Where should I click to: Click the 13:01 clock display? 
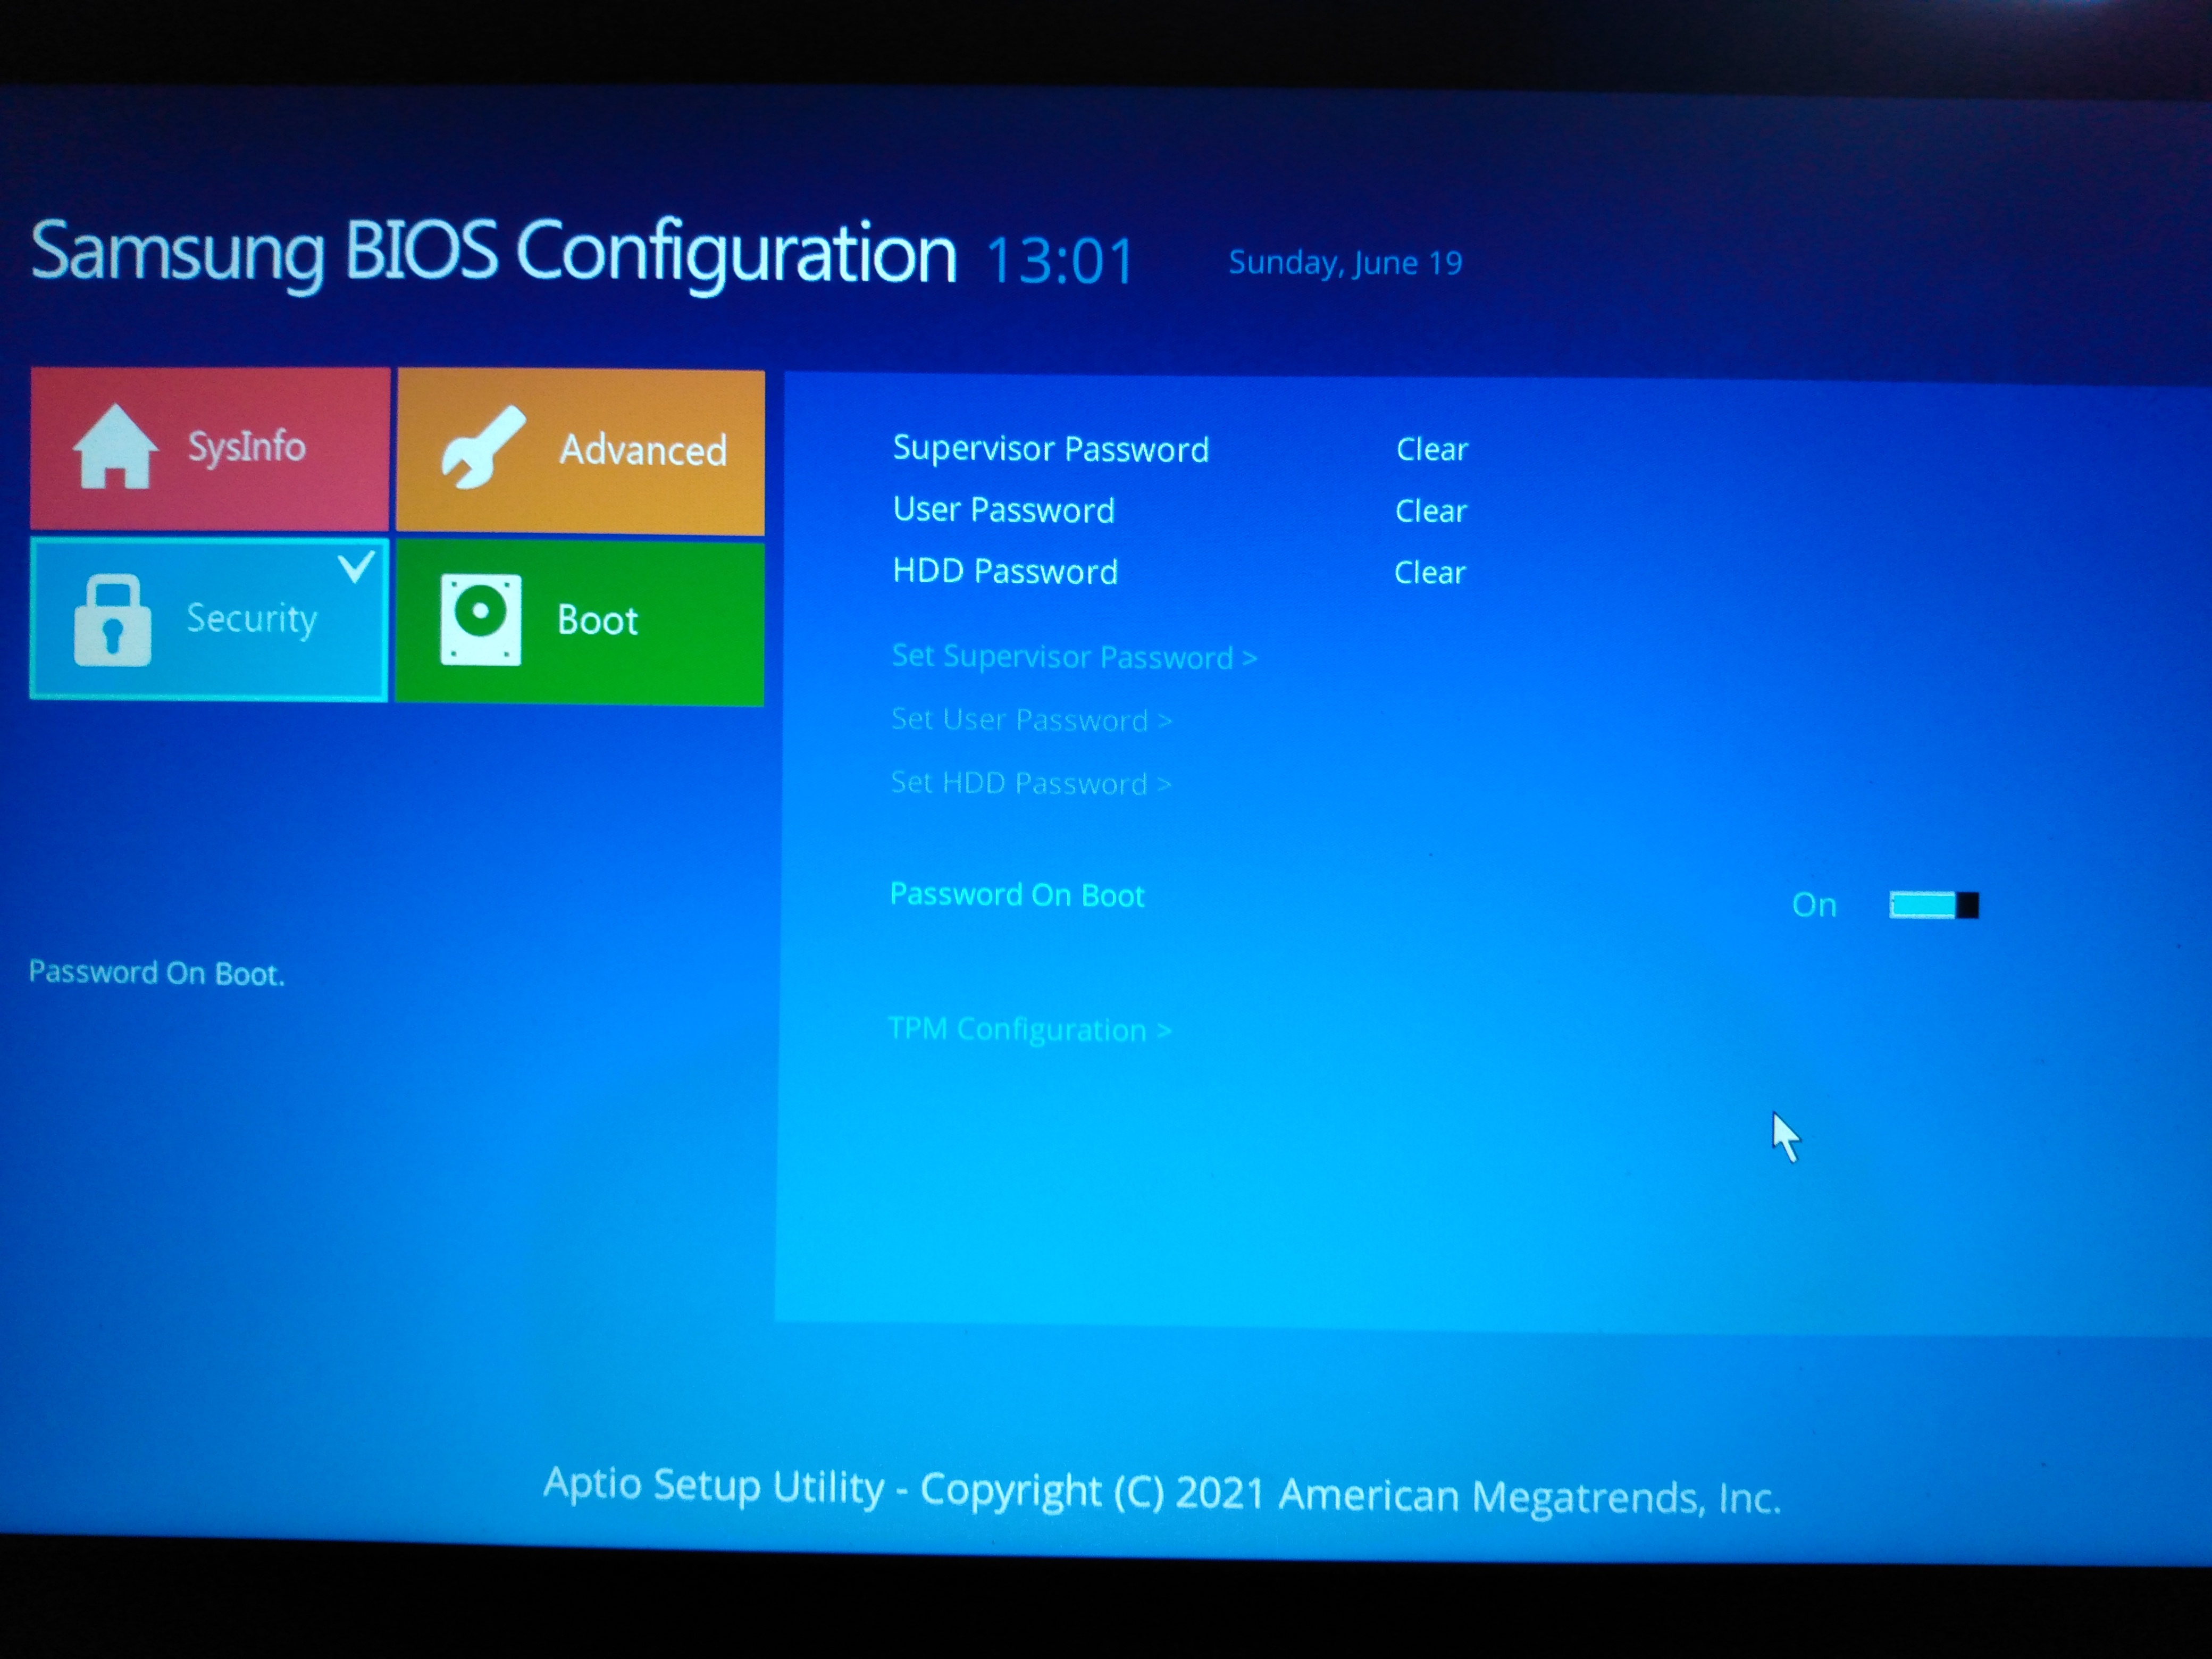pyautogui.click(x=1059, y=258)
